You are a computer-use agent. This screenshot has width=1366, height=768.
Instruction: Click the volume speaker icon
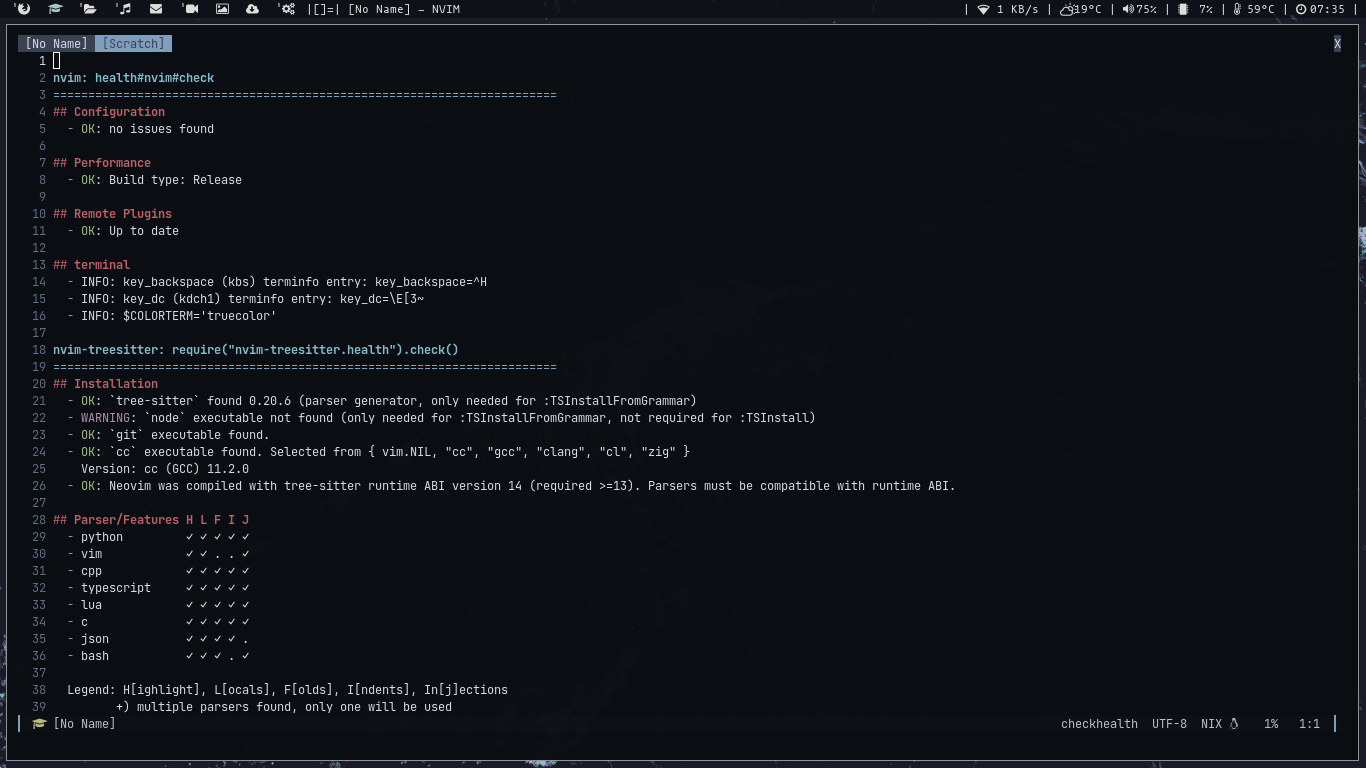tap(1128, 9)
